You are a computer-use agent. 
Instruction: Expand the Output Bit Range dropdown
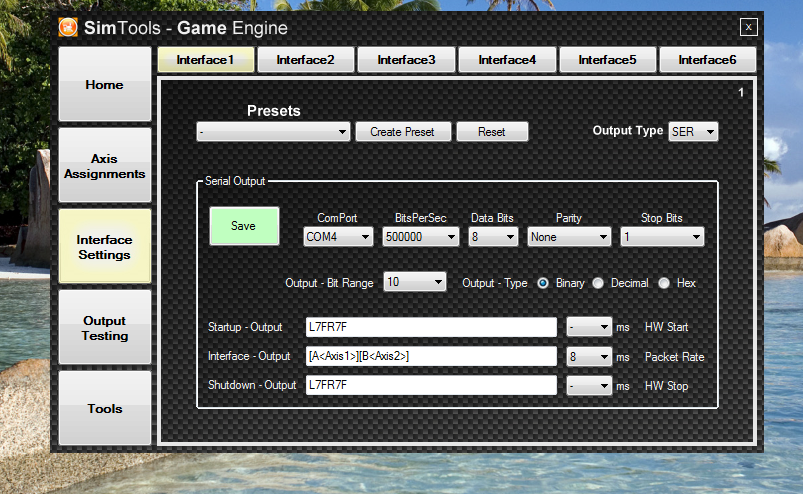pos(415,282)
